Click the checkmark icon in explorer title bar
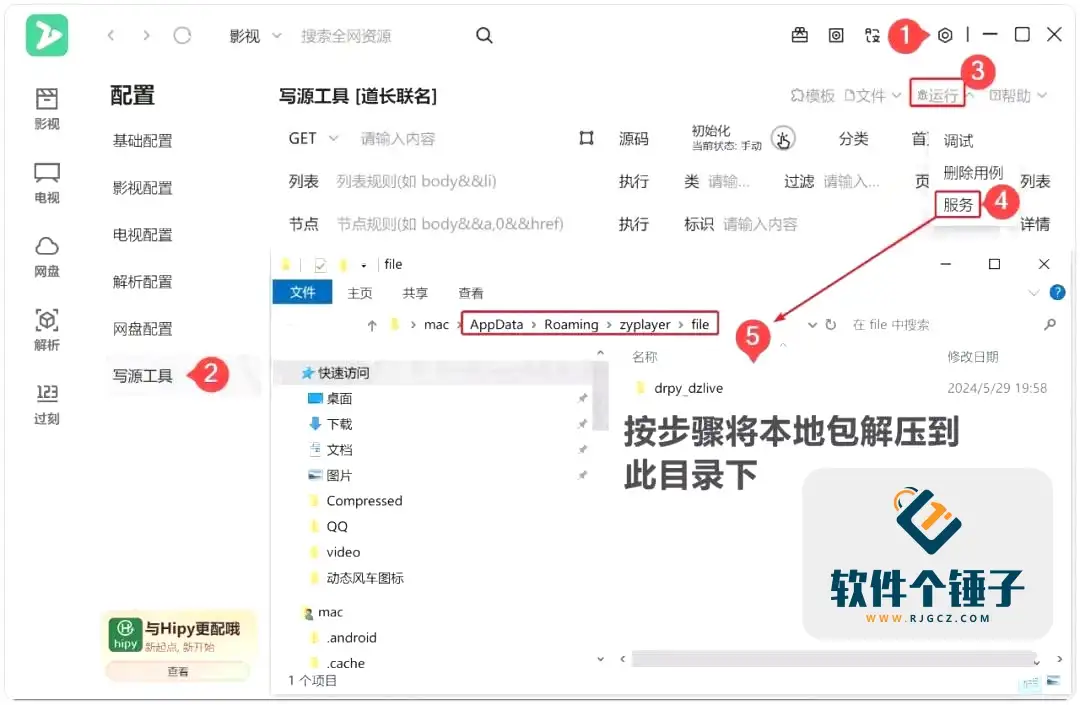The width and height of the screenshot is (1080, 705). click(320, 265)
